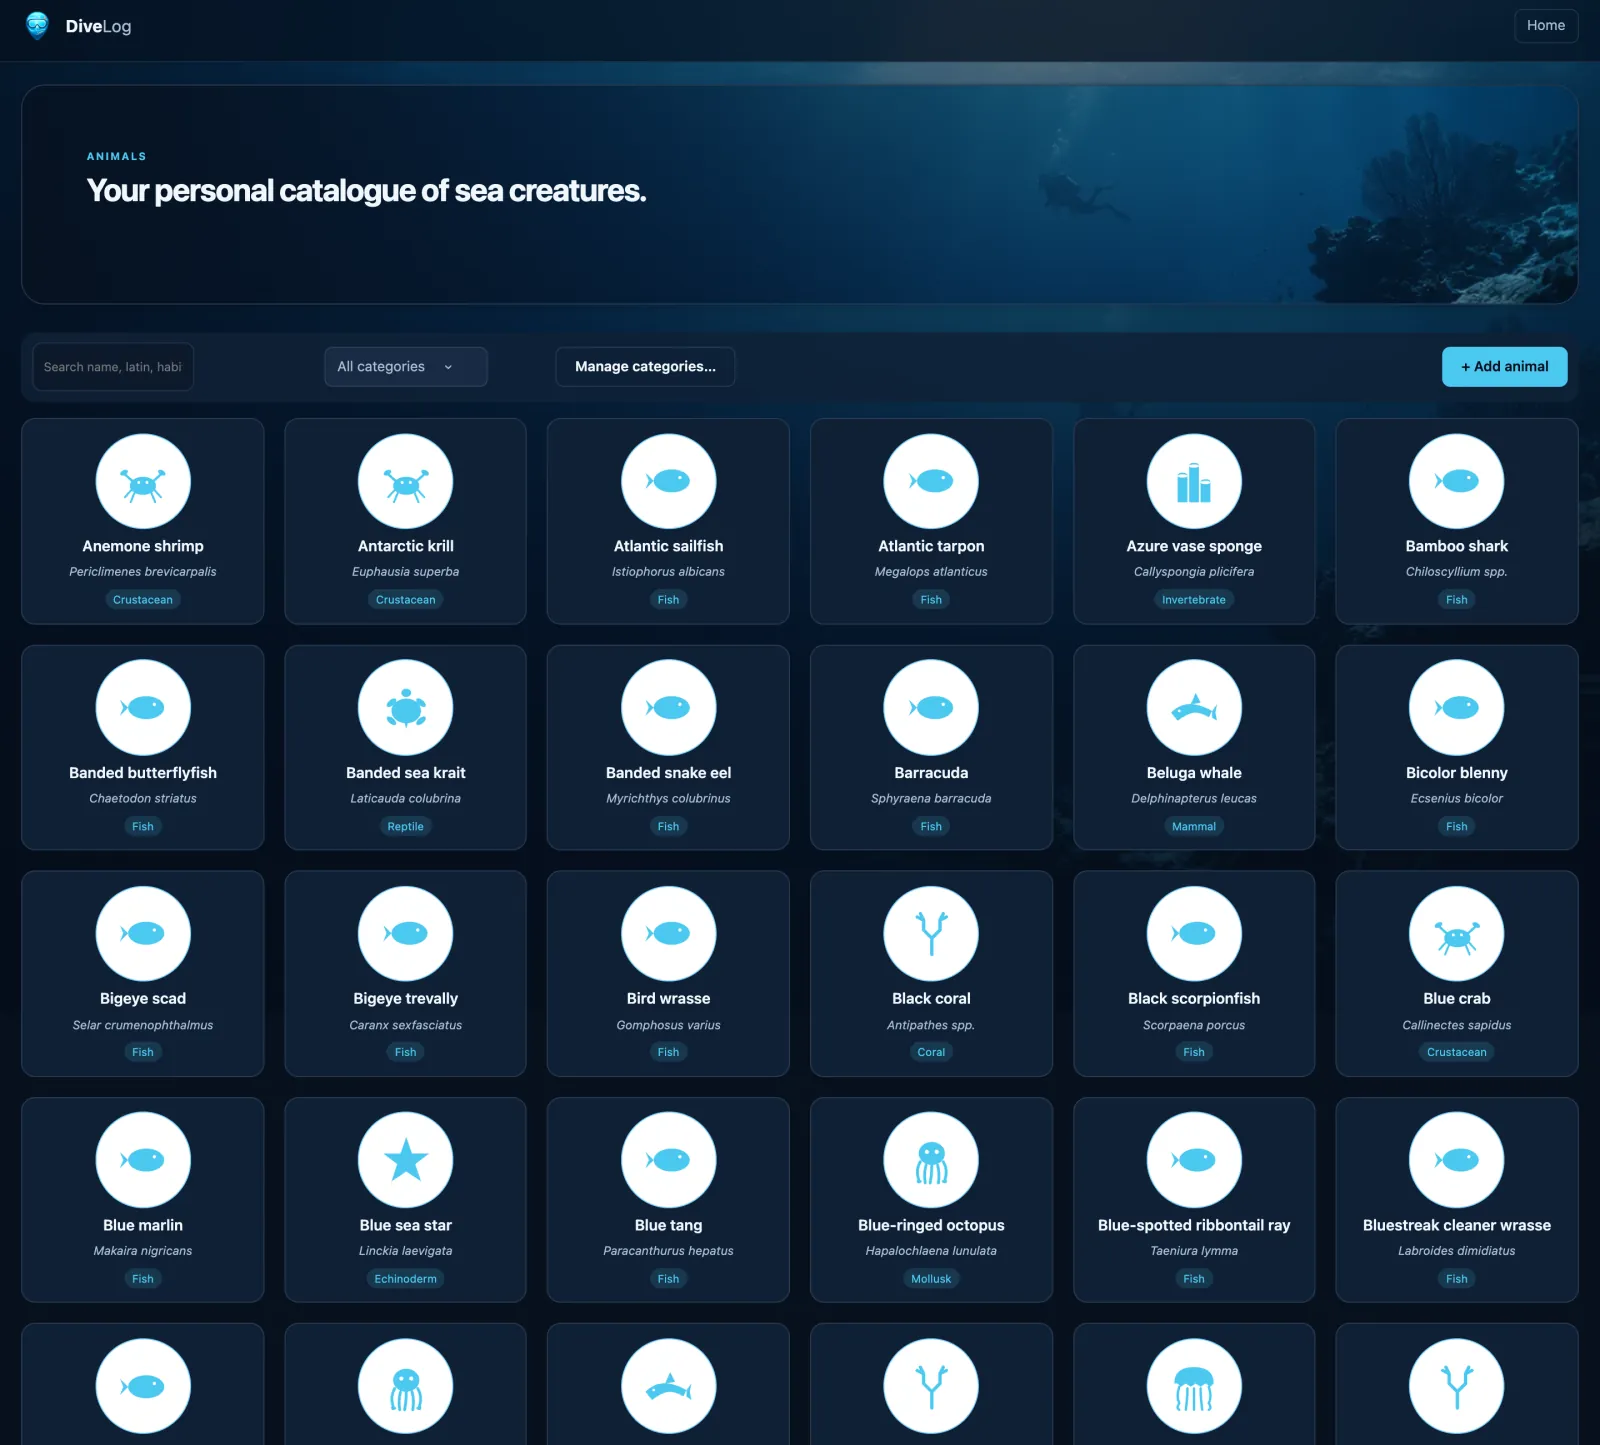Click the Fish tag on Blue marlin

[143, 1279]
